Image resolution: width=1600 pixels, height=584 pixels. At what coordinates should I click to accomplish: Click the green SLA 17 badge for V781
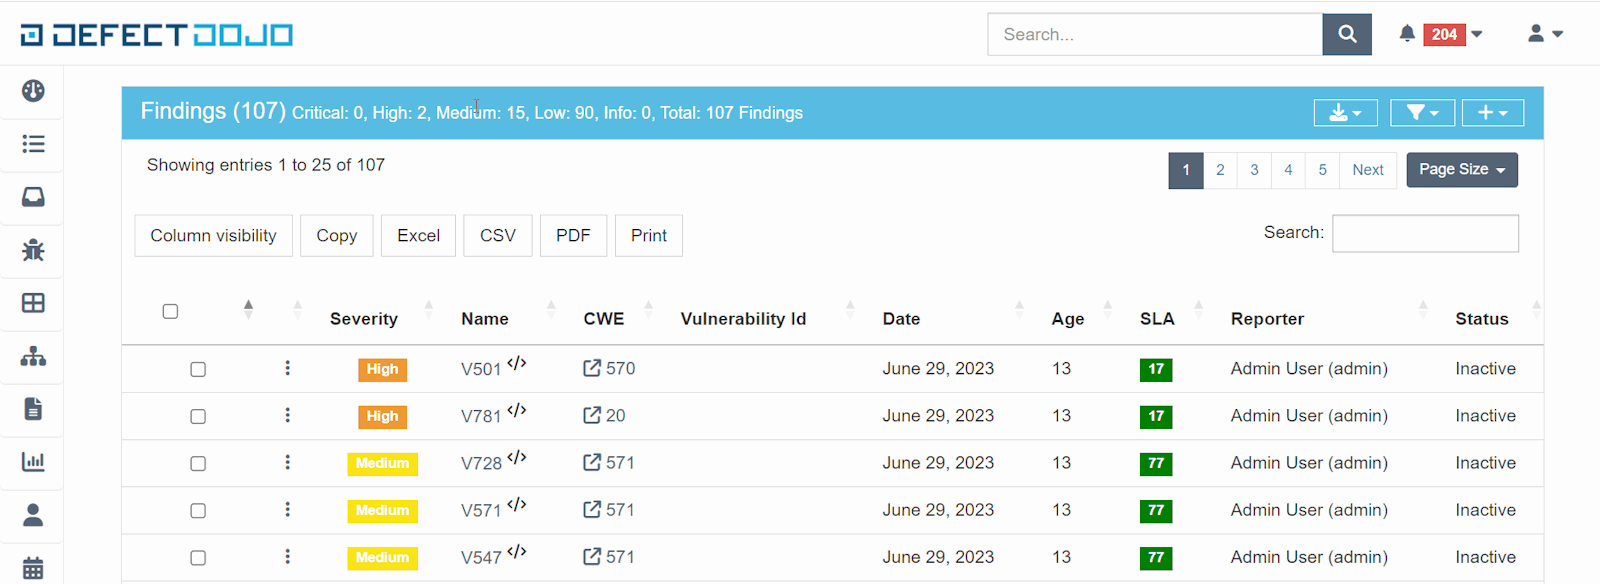tap(1156, 416)
